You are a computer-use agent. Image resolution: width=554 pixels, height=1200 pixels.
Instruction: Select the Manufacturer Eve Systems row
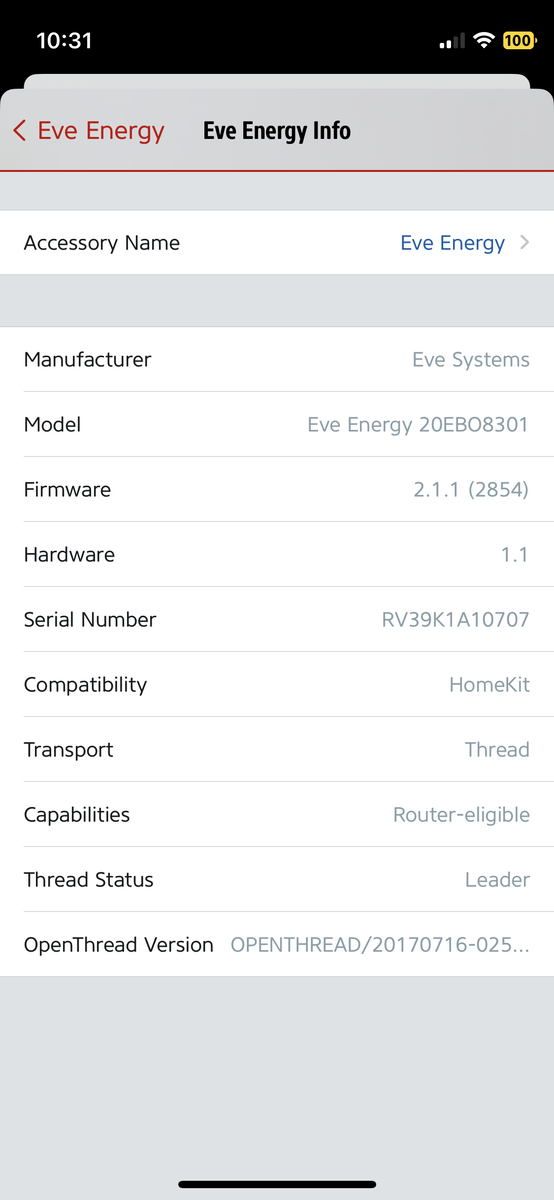point(277,359)
